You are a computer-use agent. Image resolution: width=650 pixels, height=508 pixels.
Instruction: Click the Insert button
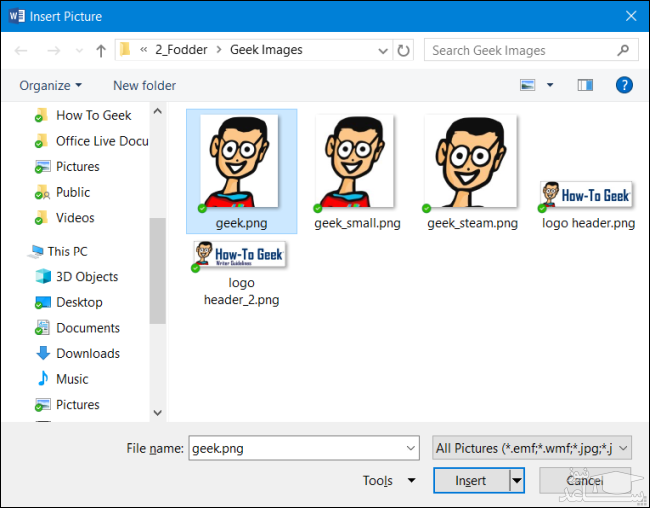pos(471,481)
